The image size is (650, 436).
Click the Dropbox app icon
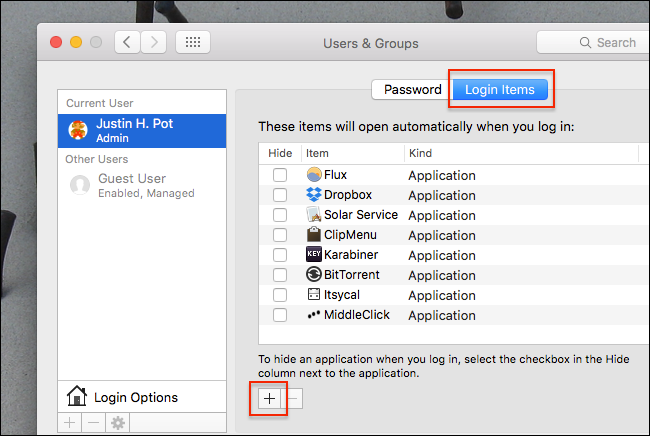(314, 194)
